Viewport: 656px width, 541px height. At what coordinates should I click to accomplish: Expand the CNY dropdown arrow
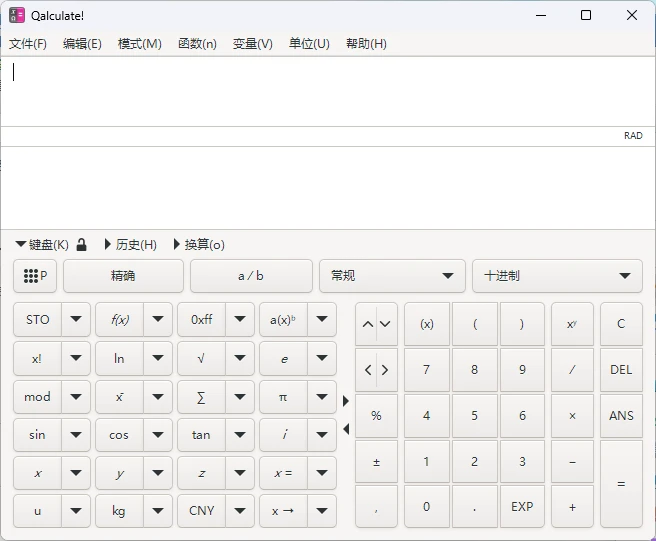(240, 511)
